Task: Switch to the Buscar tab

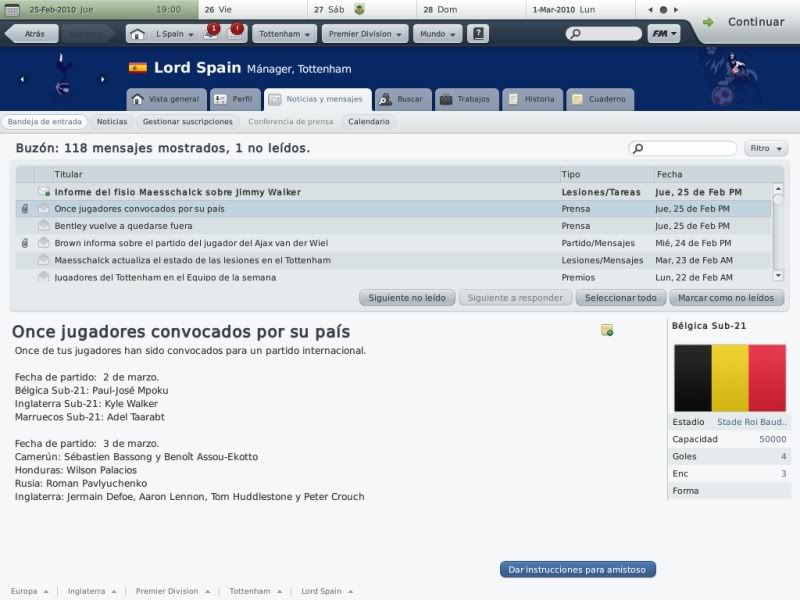Action: (x=403, y=99)
